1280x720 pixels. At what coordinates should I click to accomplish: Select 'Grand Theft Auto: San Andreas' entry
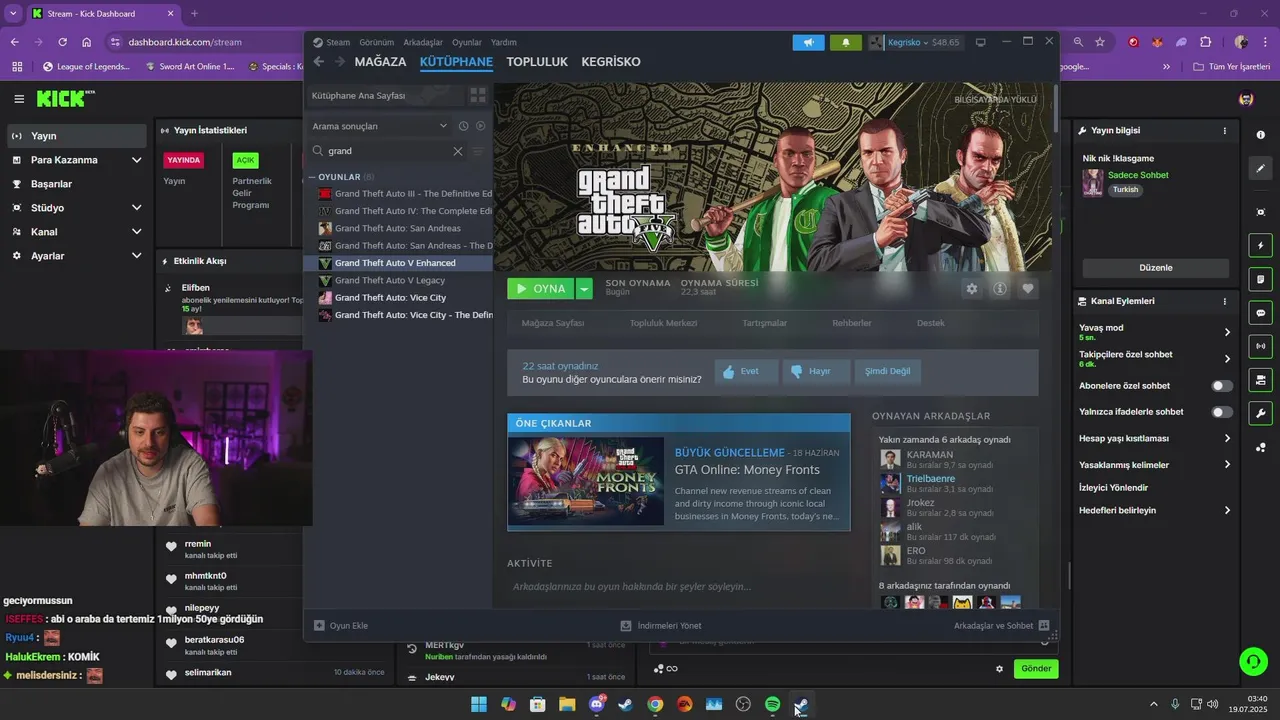[x=398, y=228]
